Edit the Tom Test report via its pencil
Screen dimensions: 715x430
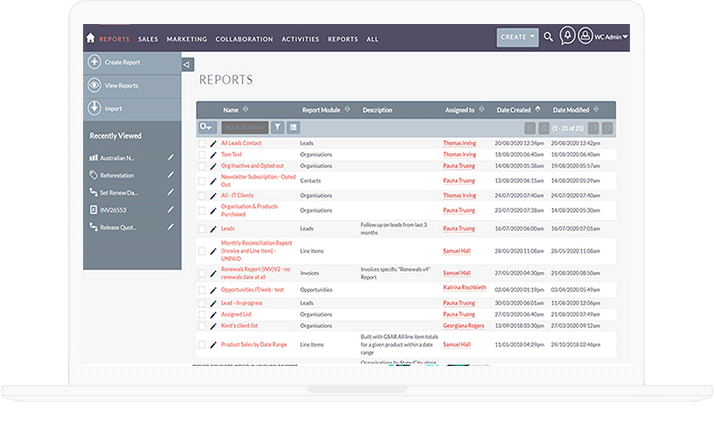[213, 155]
